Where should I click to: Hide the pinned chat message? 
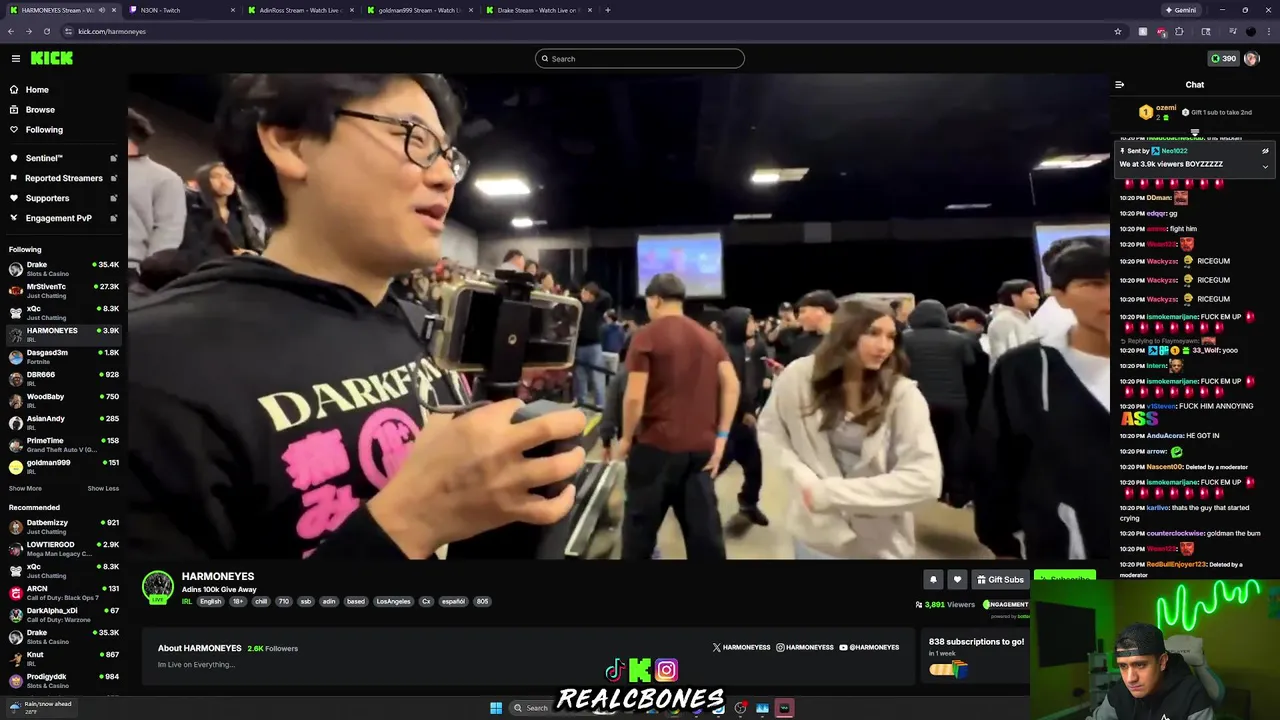[x=1265, y=151]
